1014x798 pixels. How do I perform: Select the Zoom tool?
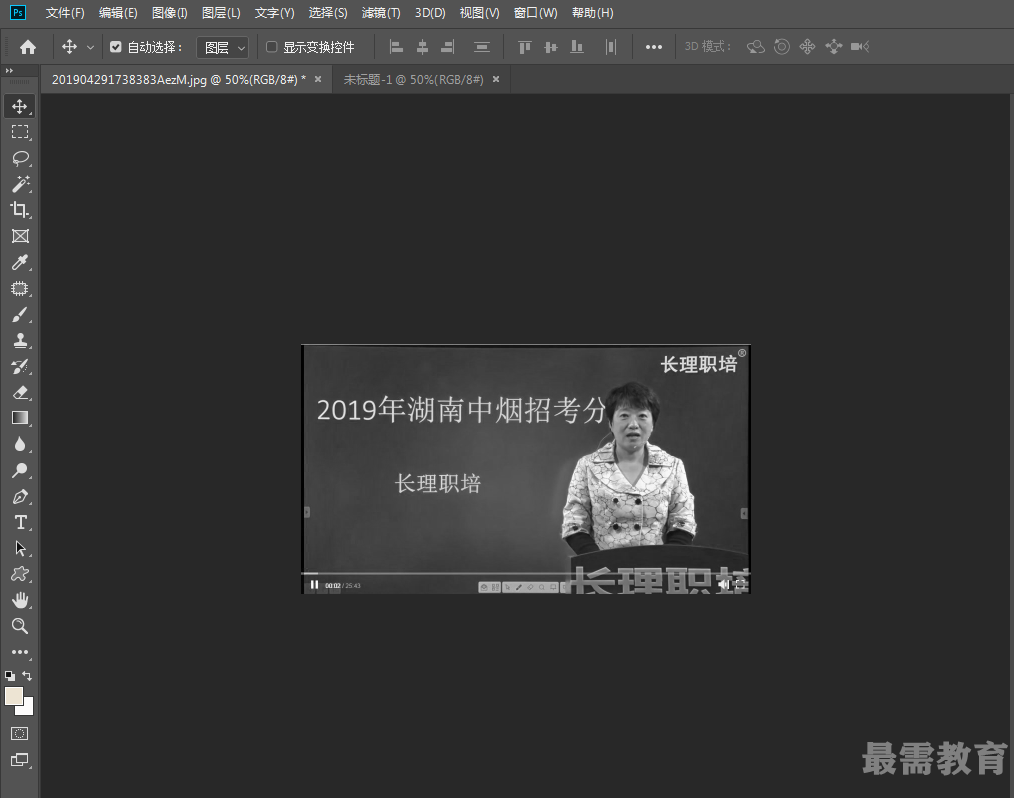[20, 626]
